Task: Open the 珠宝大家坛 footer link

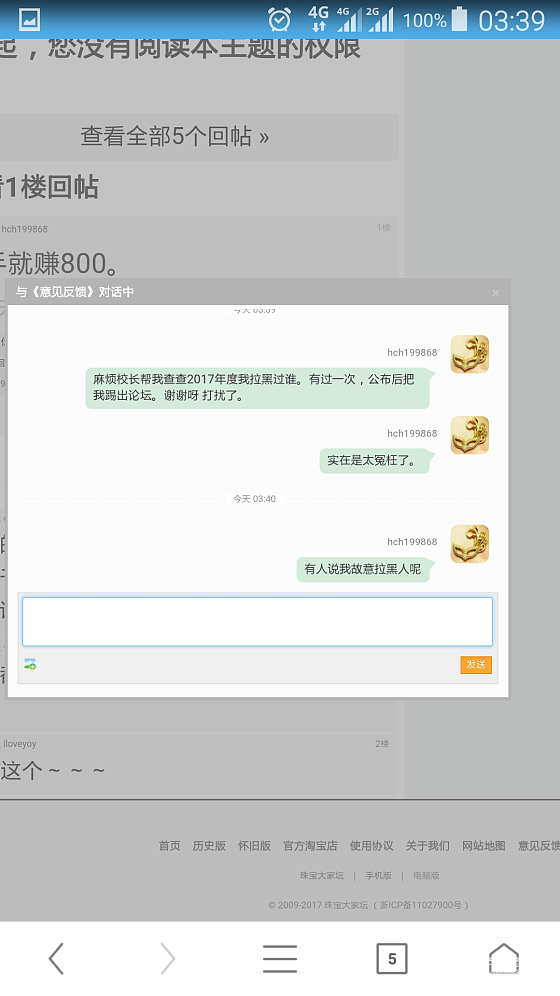Action: click(322, 875)
